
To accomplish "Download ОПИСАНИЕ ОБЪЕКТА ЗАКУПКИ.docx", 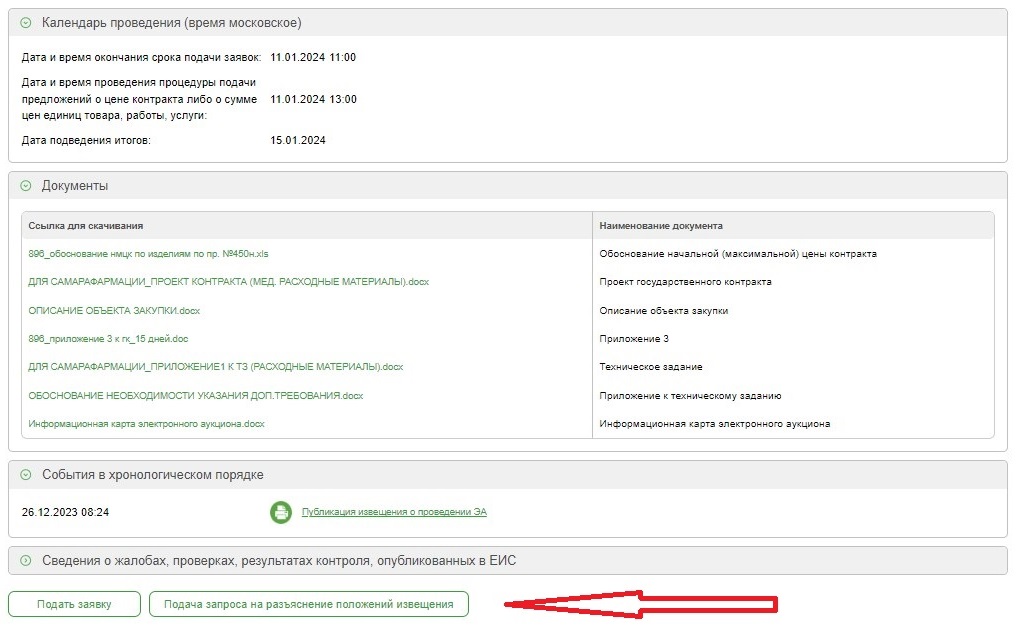I will pyautogui.click(x=115, y=311).
